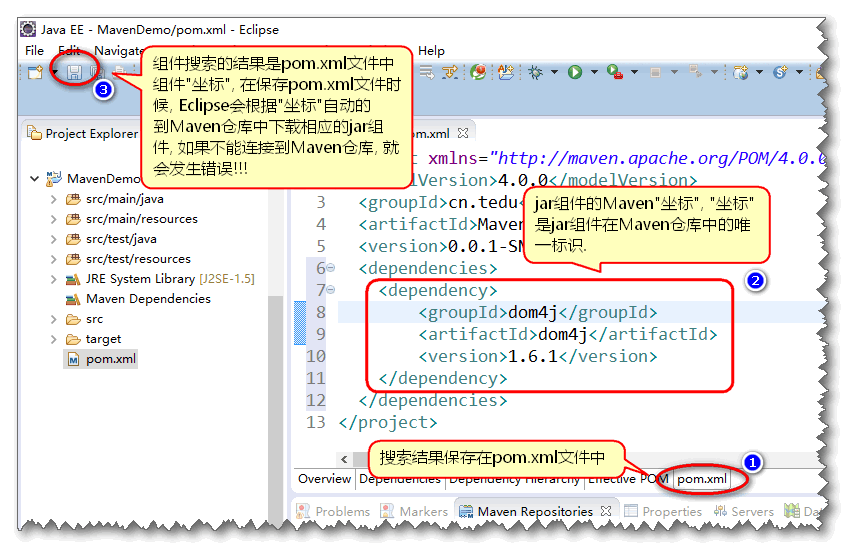This screenshot has width=853, height=555.
Task: Collapse the MavenDemo project node
Action: pos(35,178)
